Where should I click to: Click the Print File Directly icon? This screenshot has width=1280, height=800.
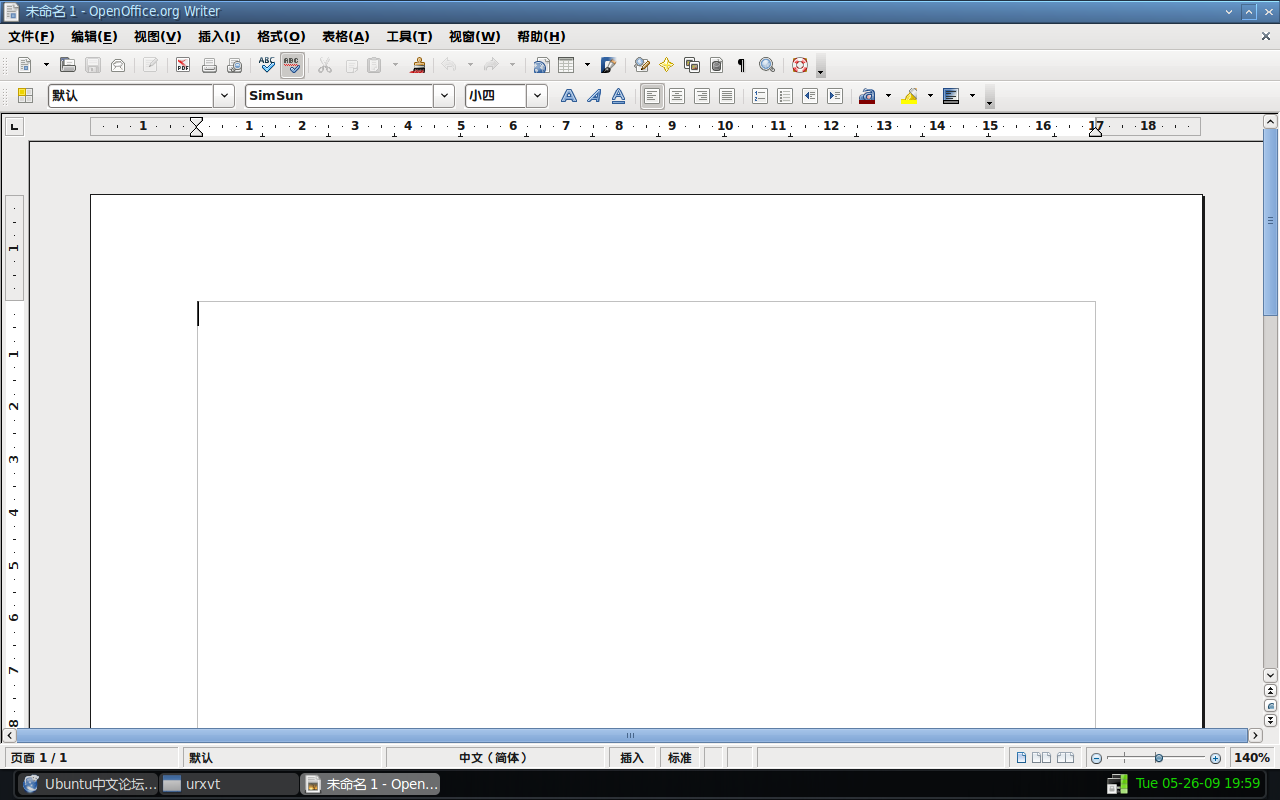(209, 65)
